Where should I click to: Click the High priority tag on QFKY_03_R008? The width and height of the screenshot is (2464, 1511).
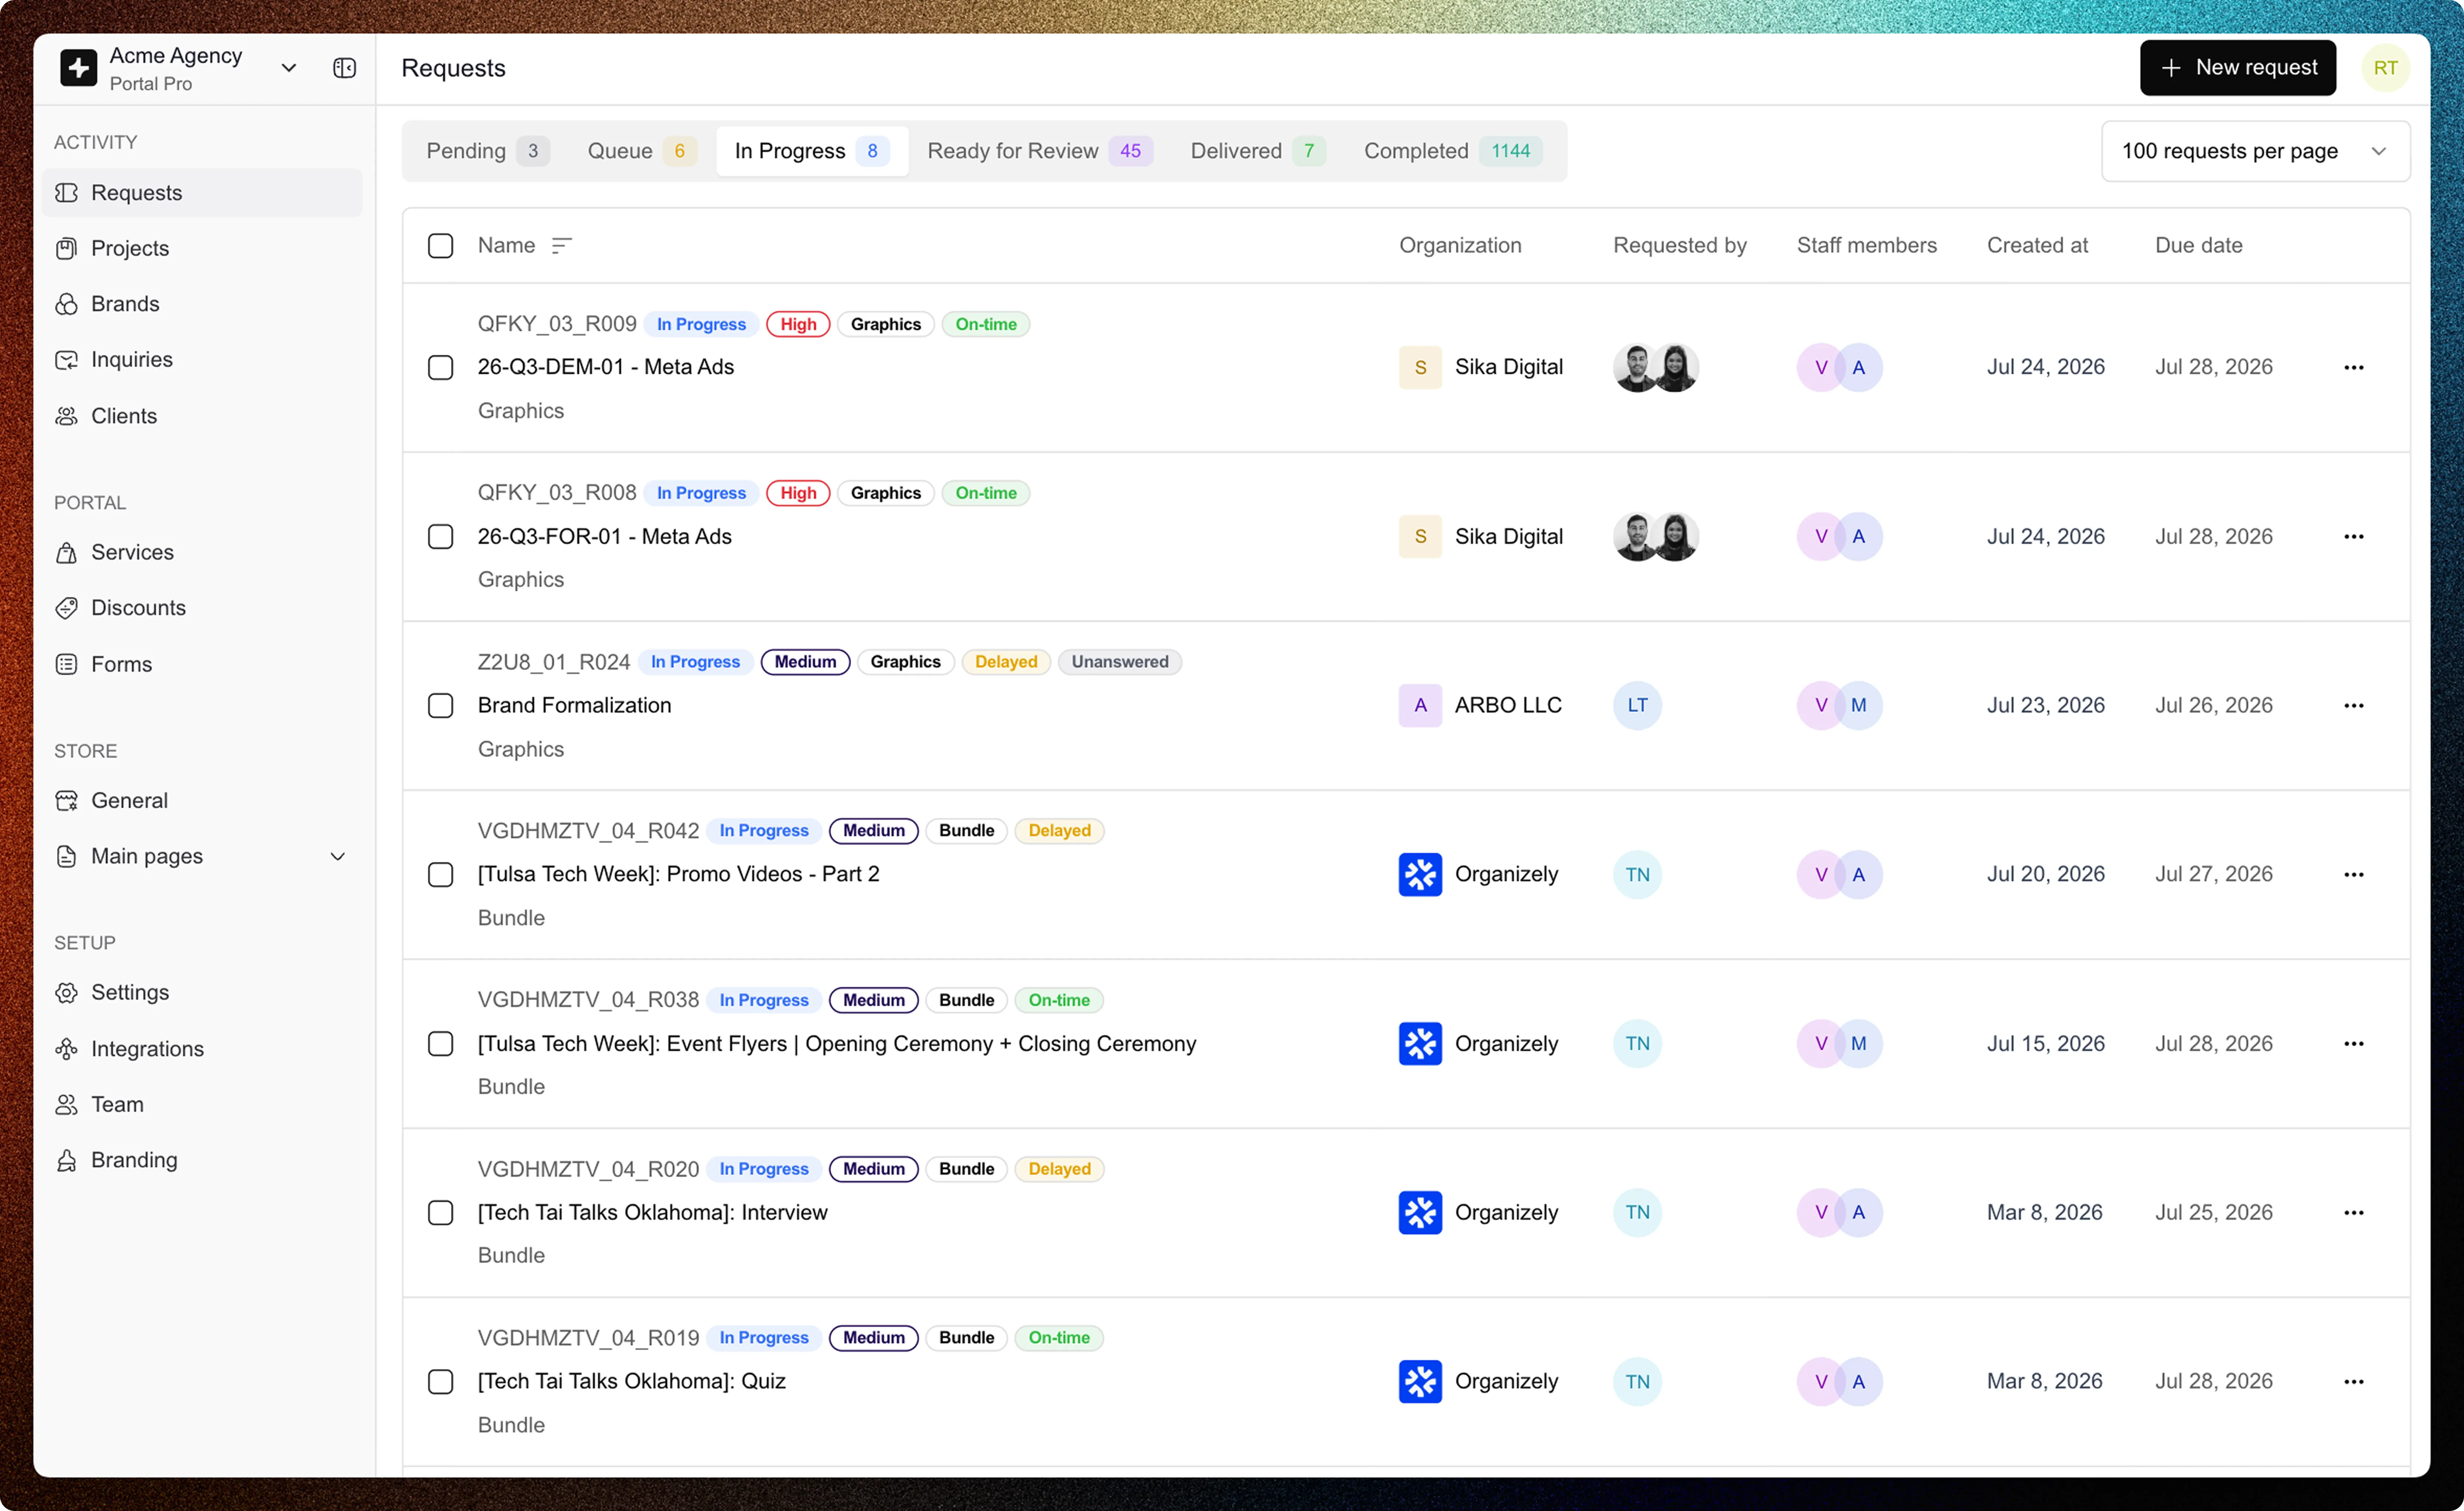pos(798,493)
